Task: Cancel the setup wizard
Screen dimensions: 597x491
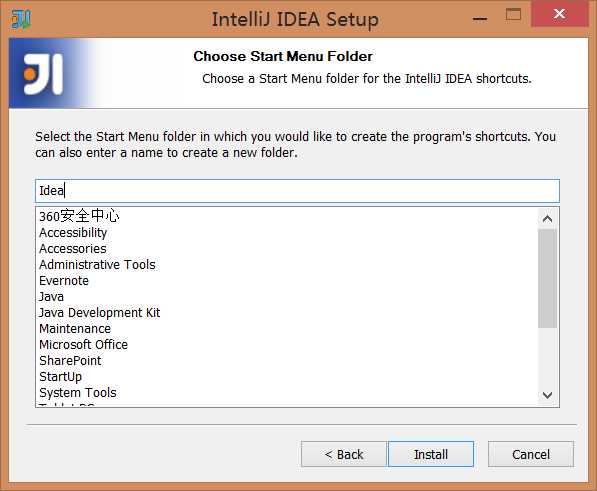Action: [531, 454]
